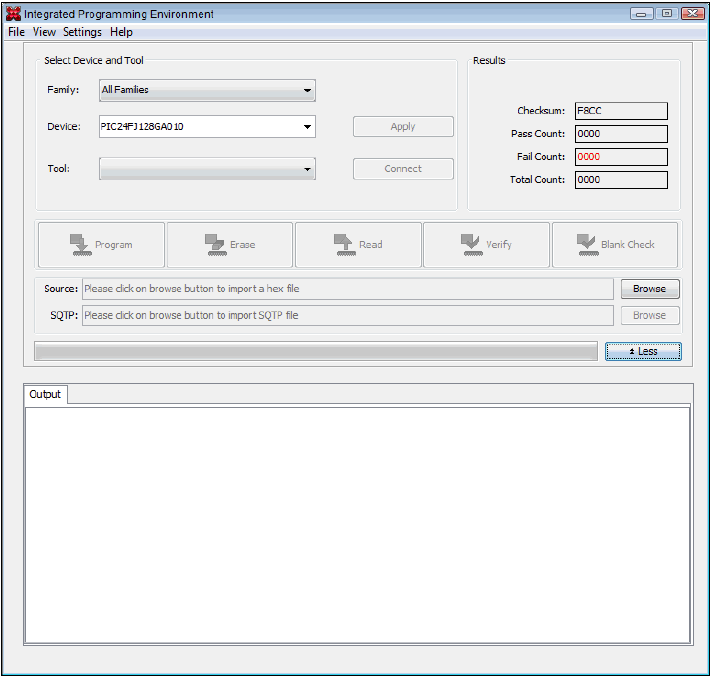This screenshot has width=711, height=680.
Task: Click the Checksum value field
Action: (x=620, y=111)
